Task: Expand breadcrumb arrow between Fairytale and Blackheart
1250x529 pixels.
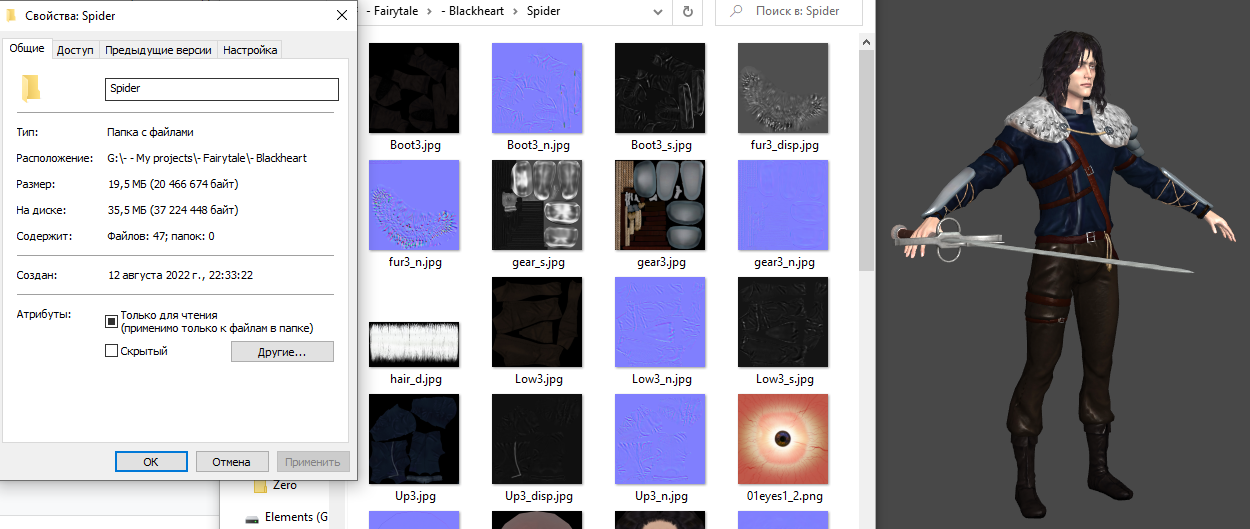Action: (429, 12)
